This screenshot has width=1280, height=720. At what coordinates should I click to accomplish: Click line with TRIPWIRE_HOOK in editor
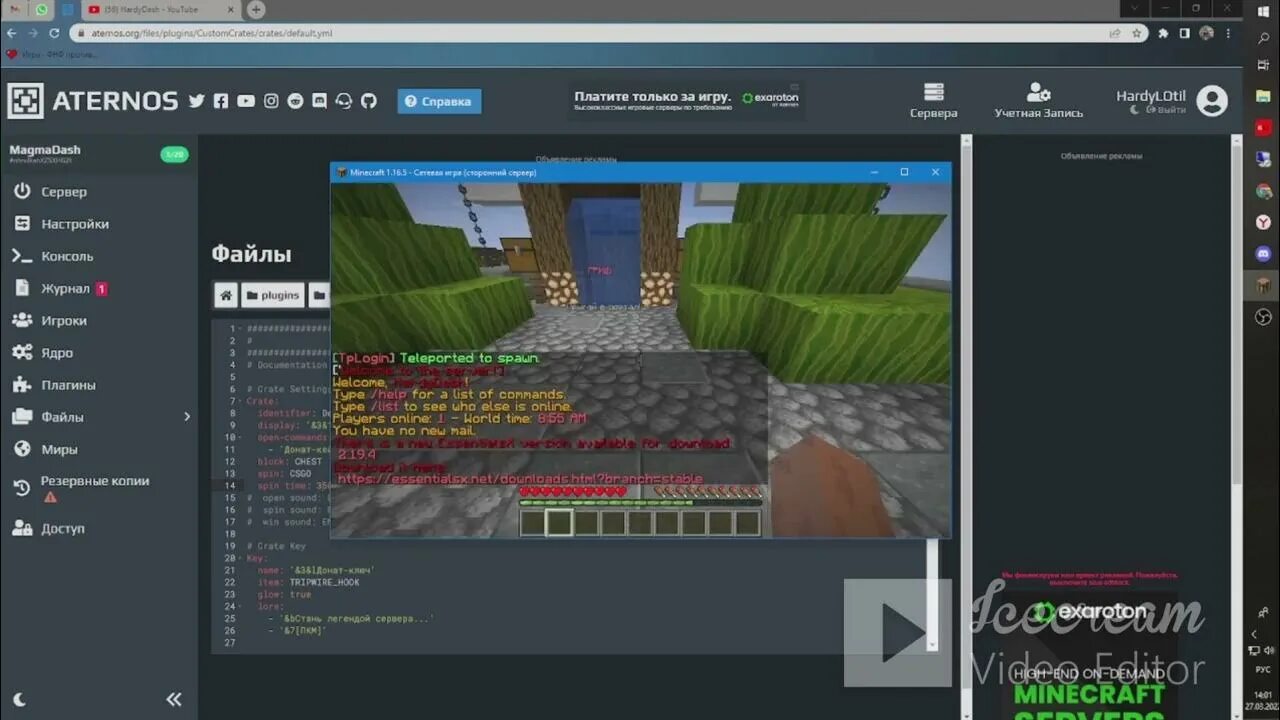coord(308,582)
